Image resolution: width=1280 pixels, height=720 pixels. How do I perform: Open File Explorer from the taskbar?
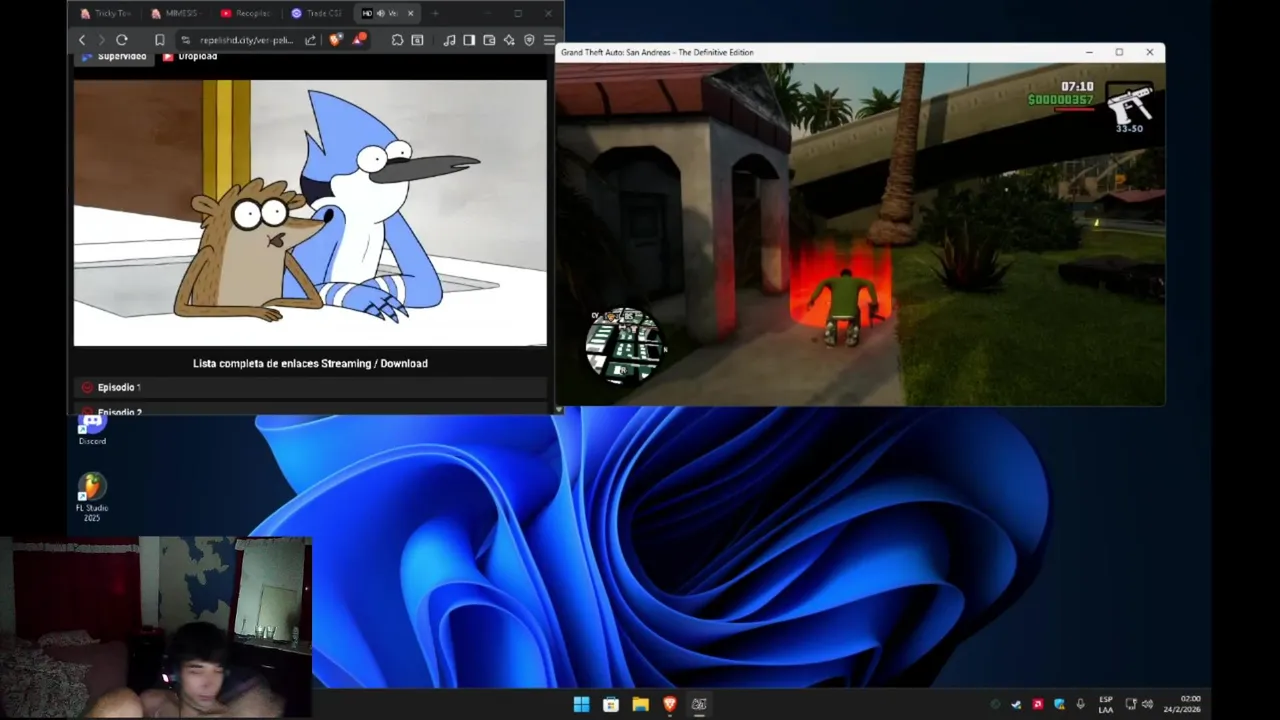640,704
